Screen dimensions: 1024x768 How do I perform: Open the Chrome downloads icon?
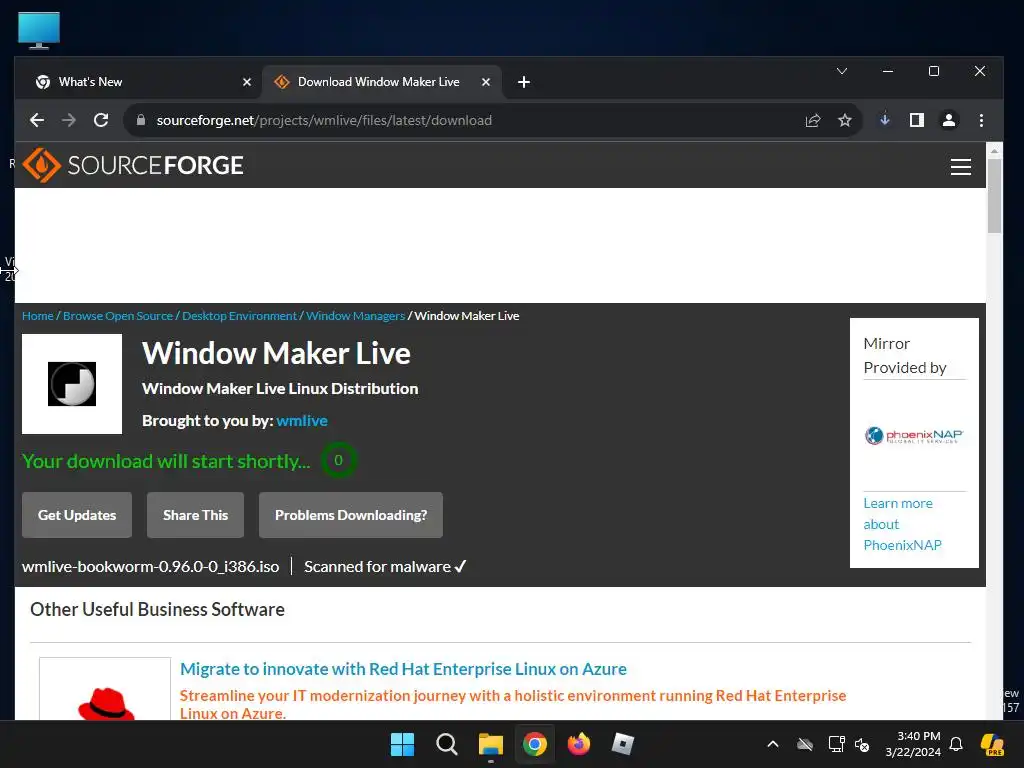(x=885, y=120)
